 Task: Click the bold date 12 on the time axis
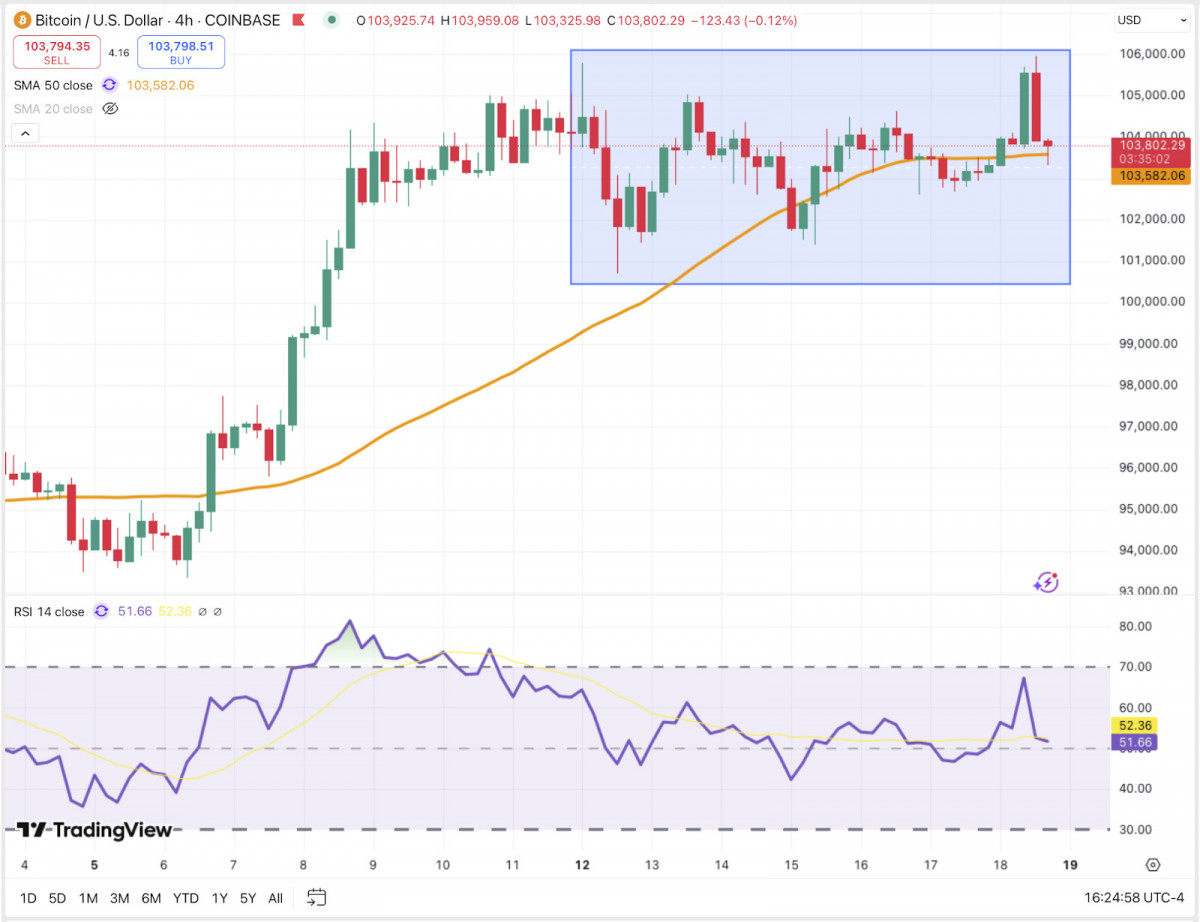pyautogui.click(x=582, y=865)
